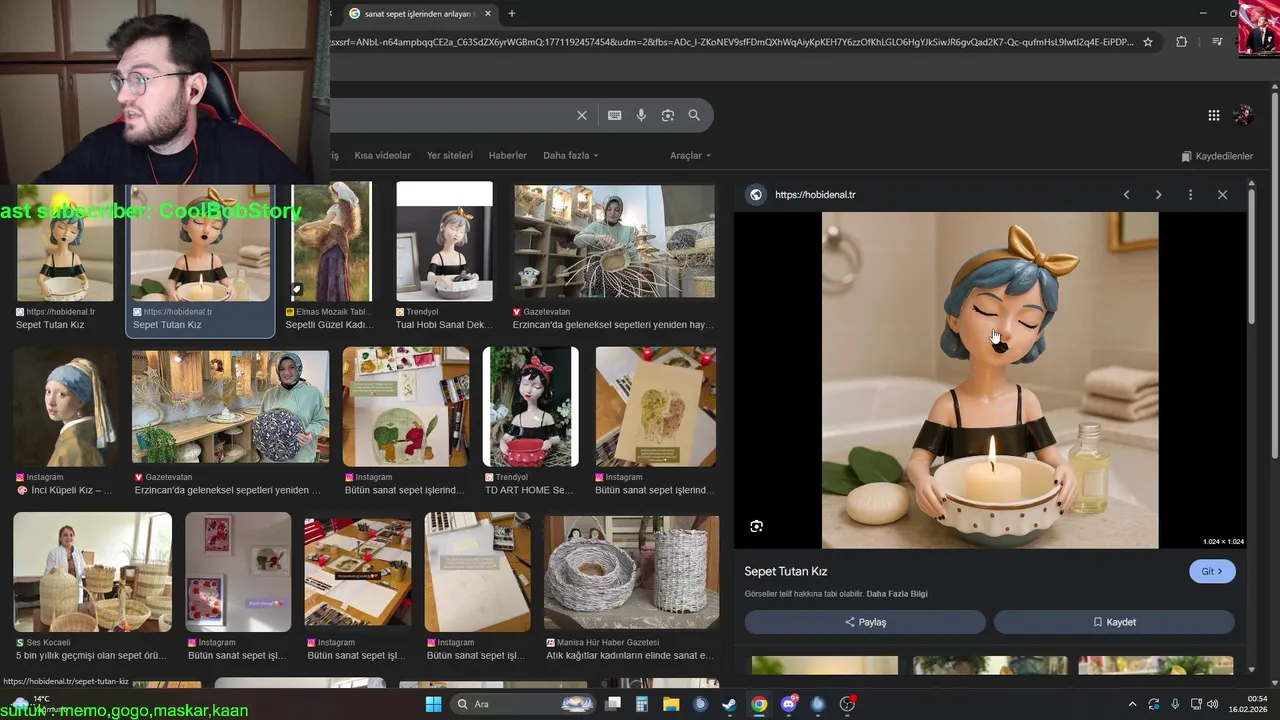Open Gazetevatan 'Erzincan'da geleneksel sepetleri yeniden hay...' image
This screenshot has width=1280, height=720.
(614, 241)
